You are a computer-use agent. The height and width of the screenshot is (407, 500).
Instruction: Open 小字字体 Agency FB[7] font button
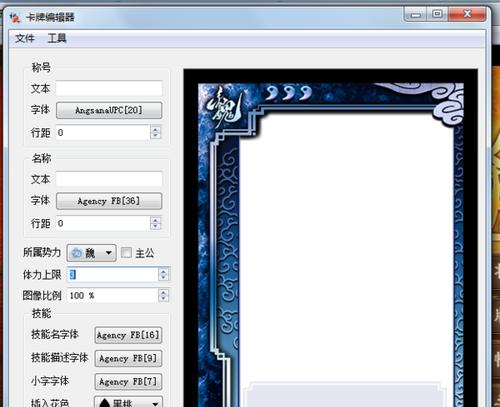128,382
